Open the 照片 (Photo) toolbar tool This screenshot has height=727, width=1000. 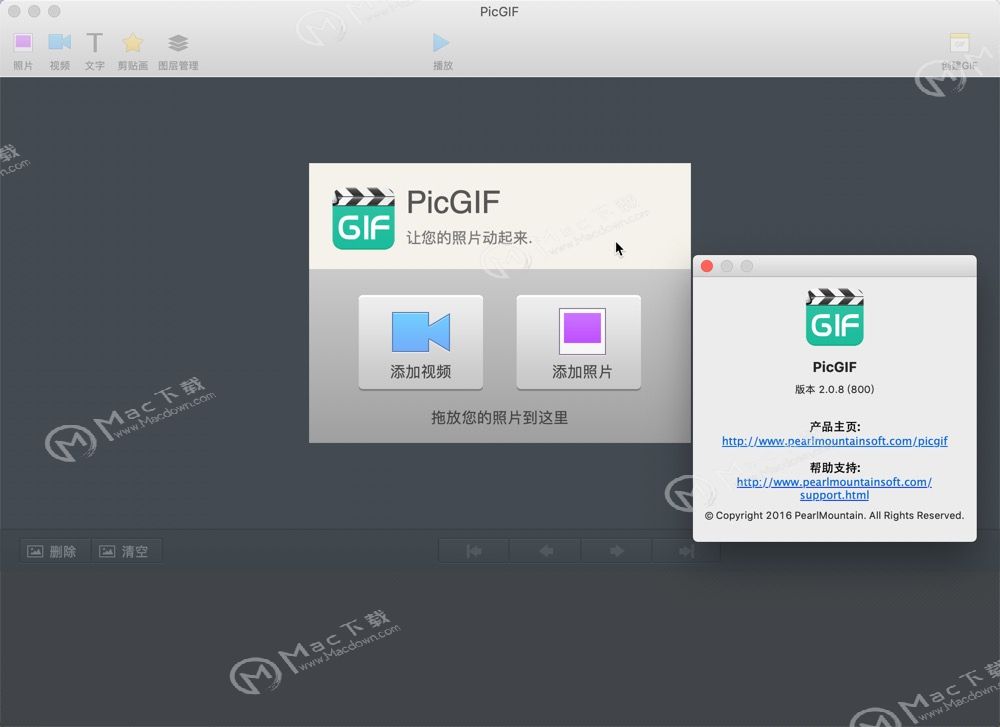pos(23,51)
